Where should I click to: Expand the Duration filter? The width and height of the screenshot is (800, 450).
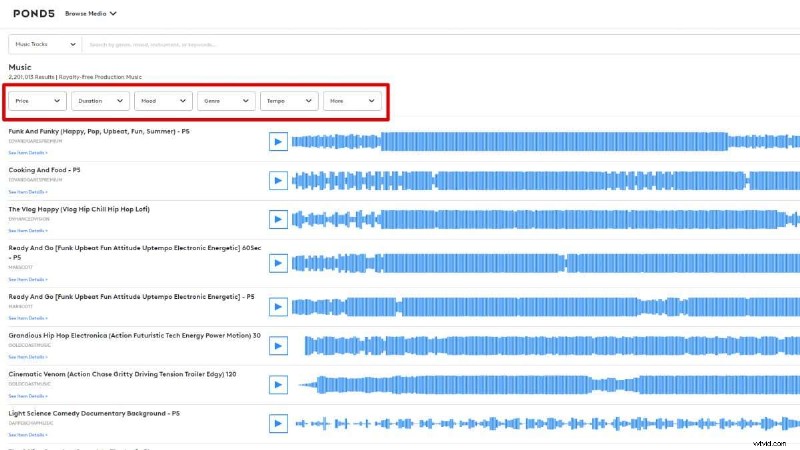point(101,101)
